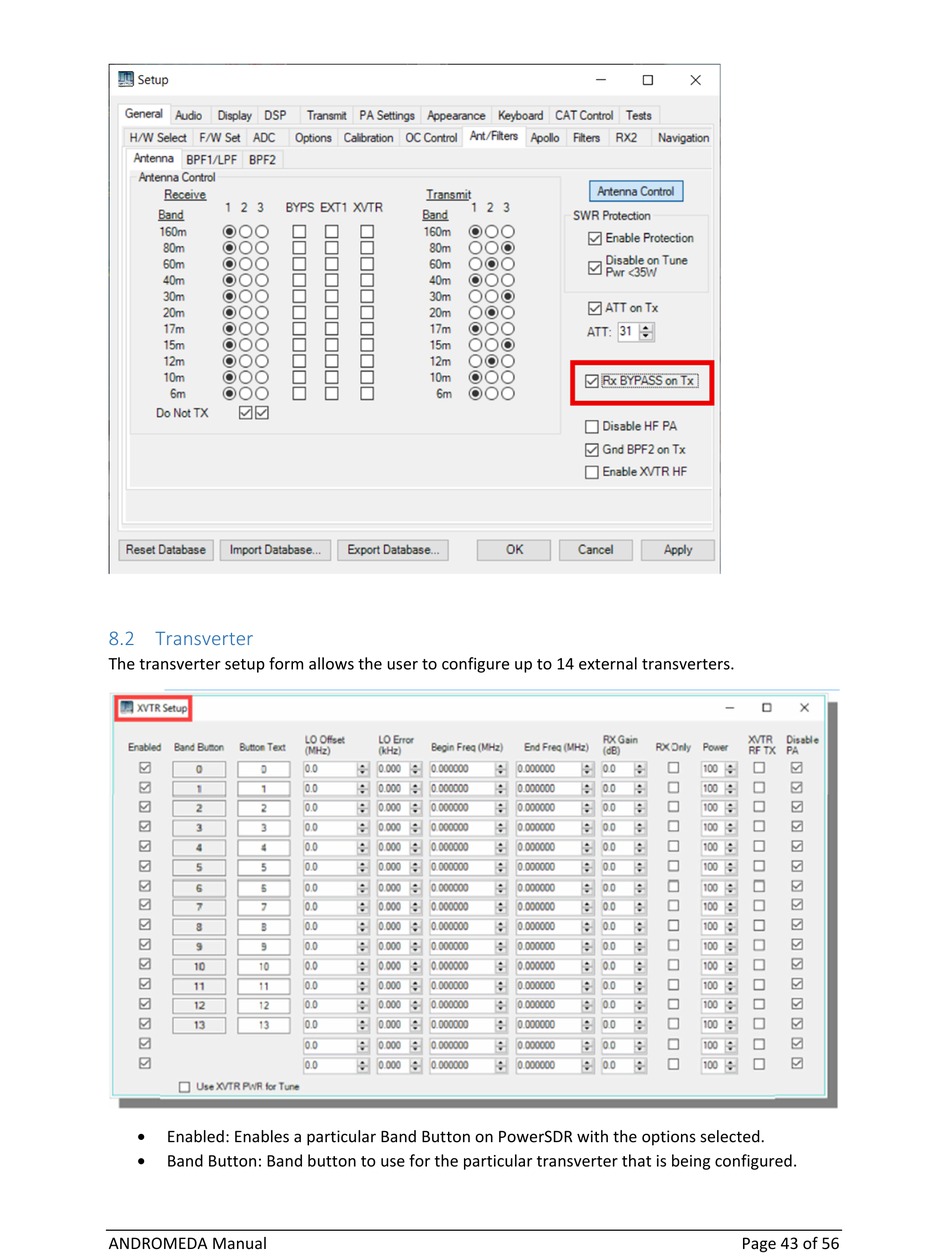Toggle ATT on Tx checkbox
Viewport: 950px width, 1260px height.
[x=595, y=308]
